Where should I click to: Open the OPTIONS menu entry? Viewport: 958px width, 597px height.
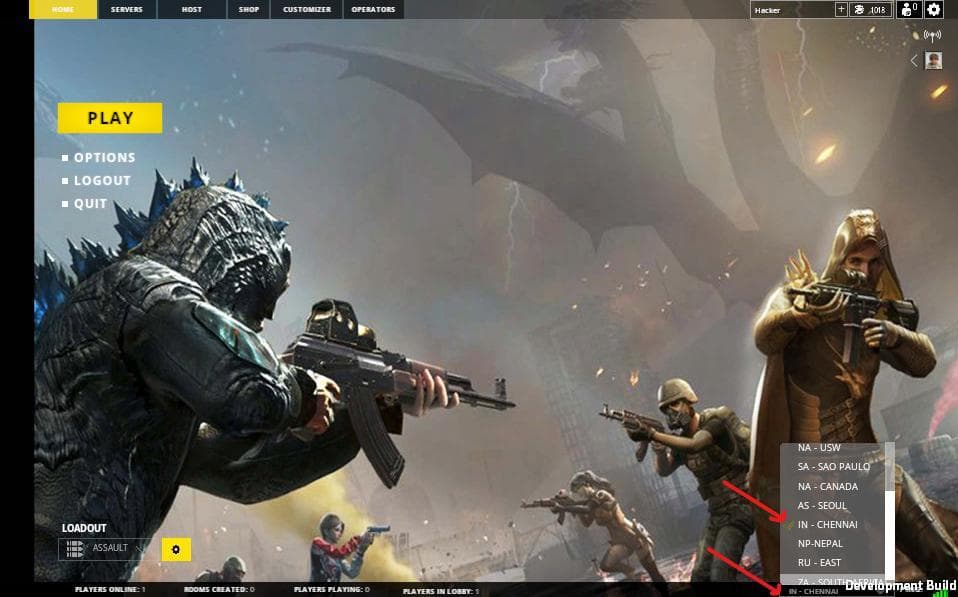[x=104, y=158]
